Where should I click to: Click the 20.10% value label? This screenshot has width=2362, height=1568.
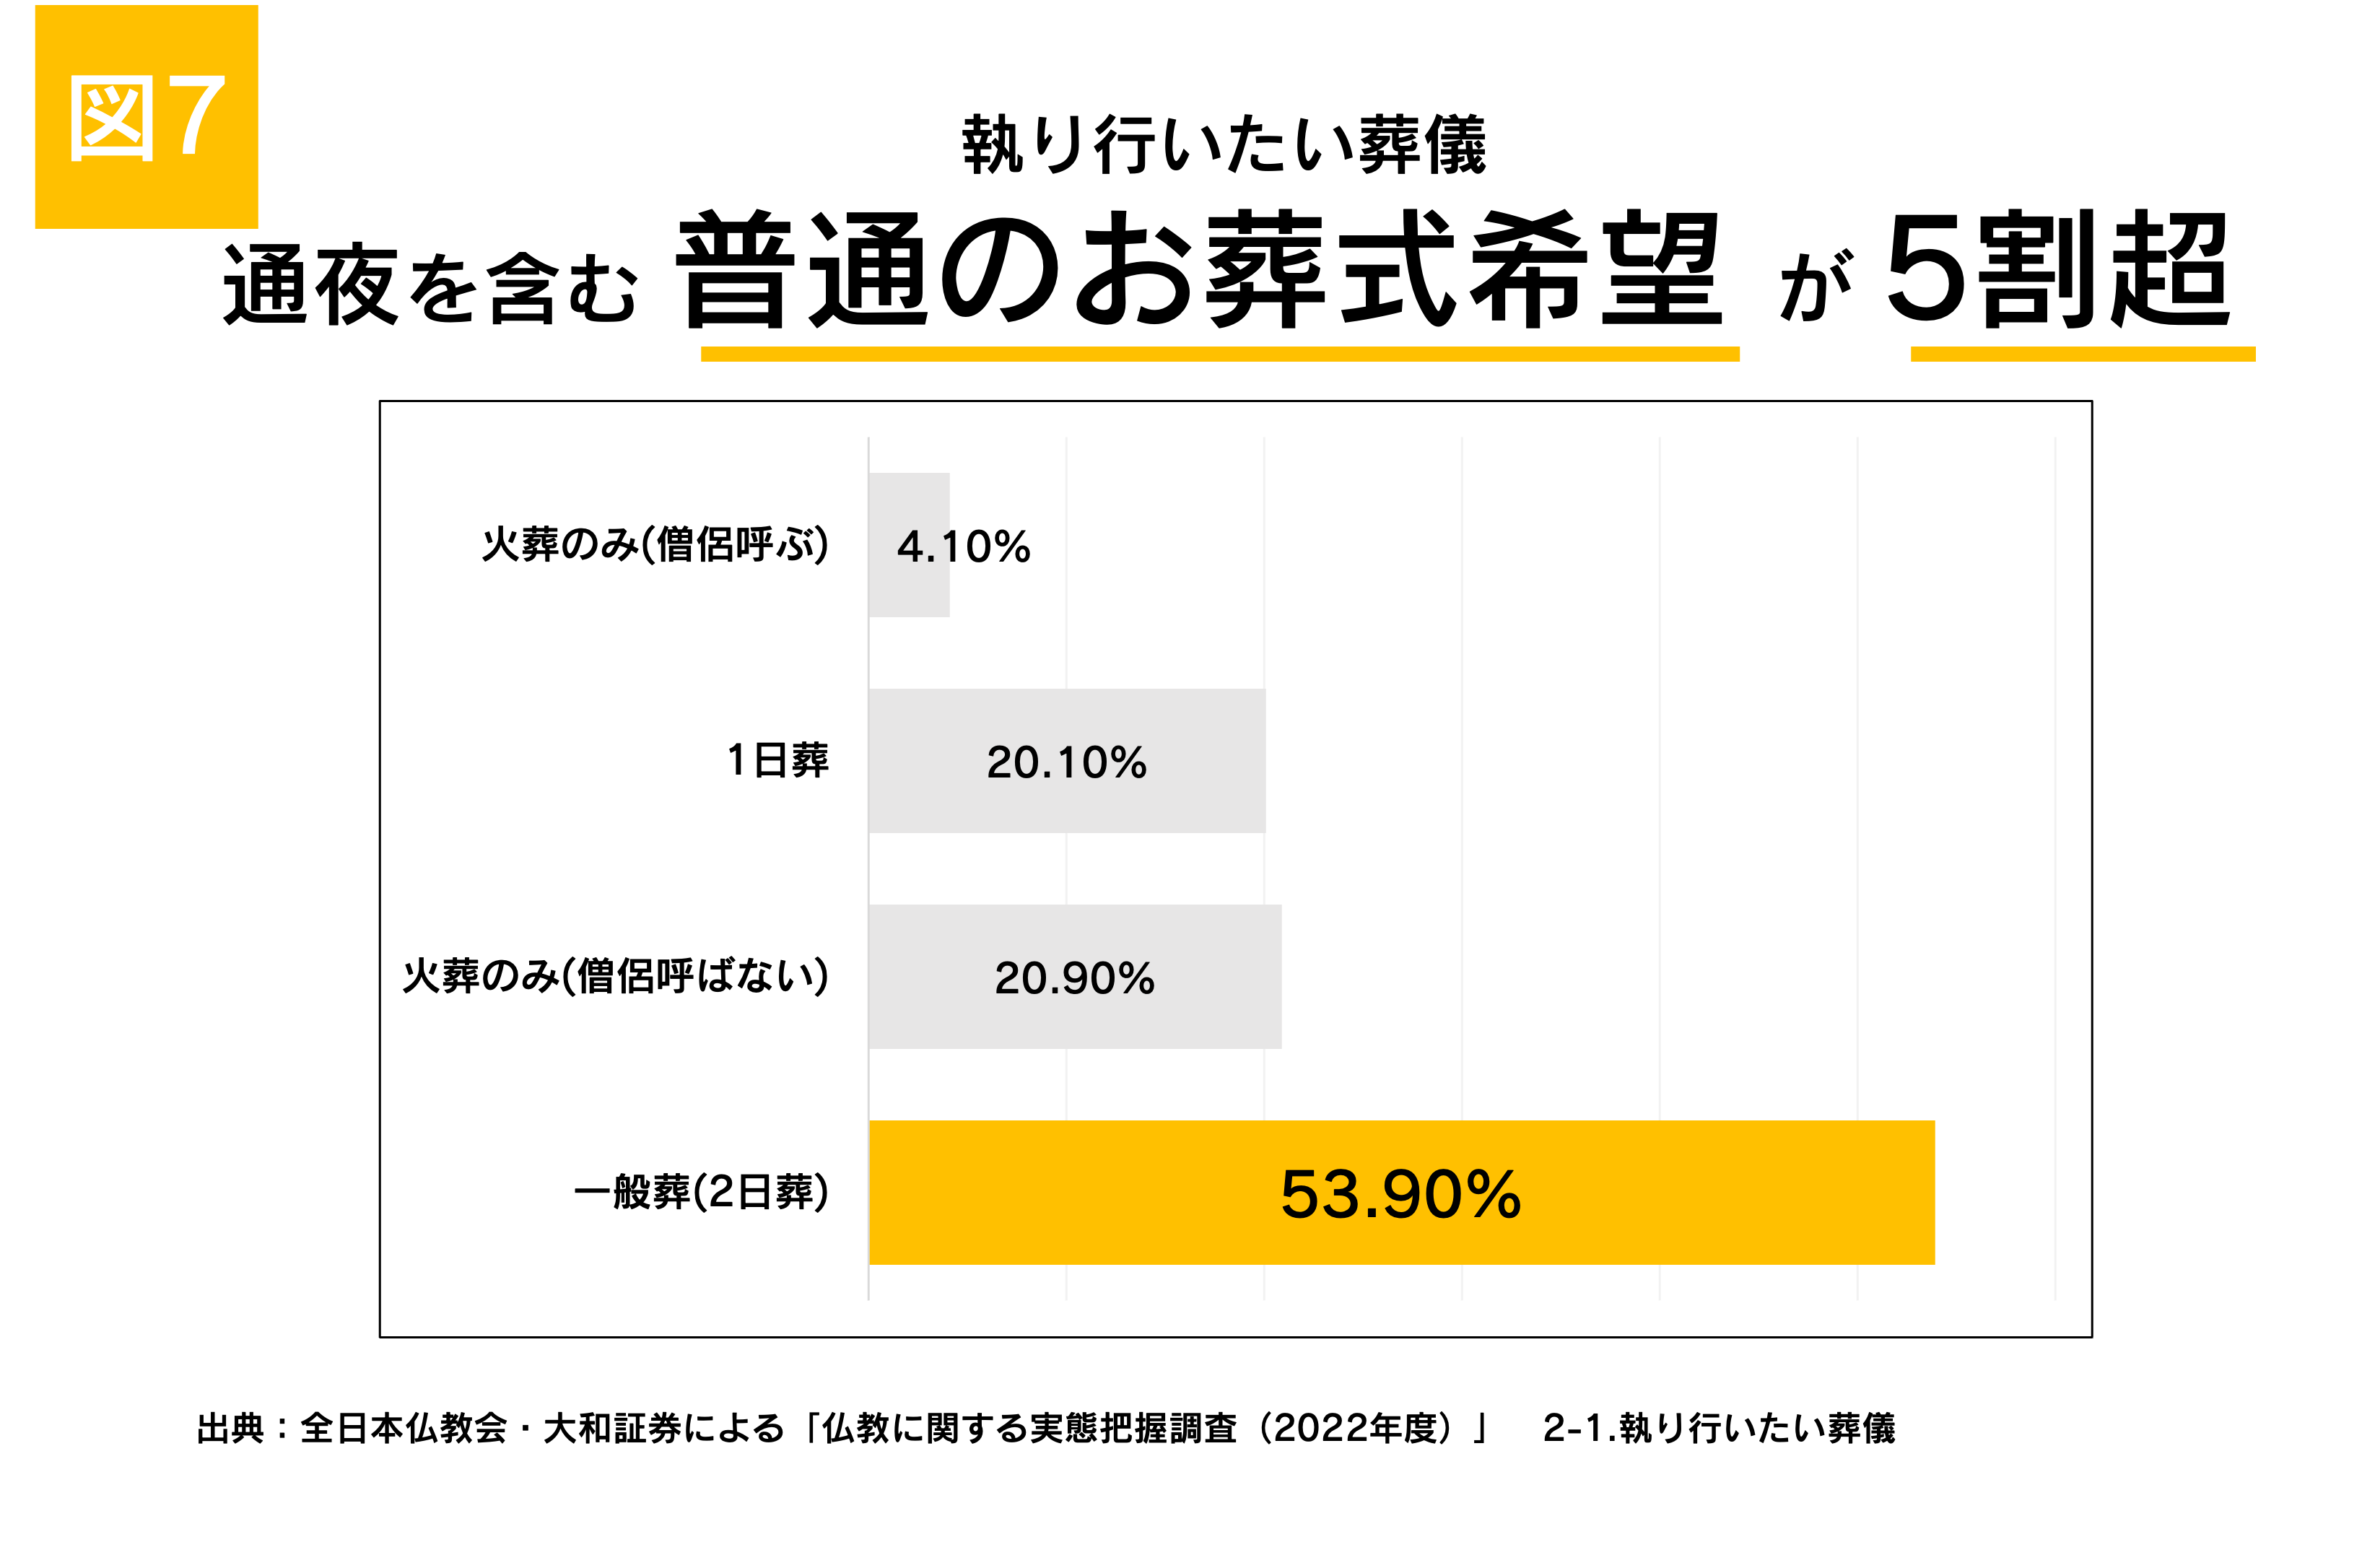click(1066, 763)
